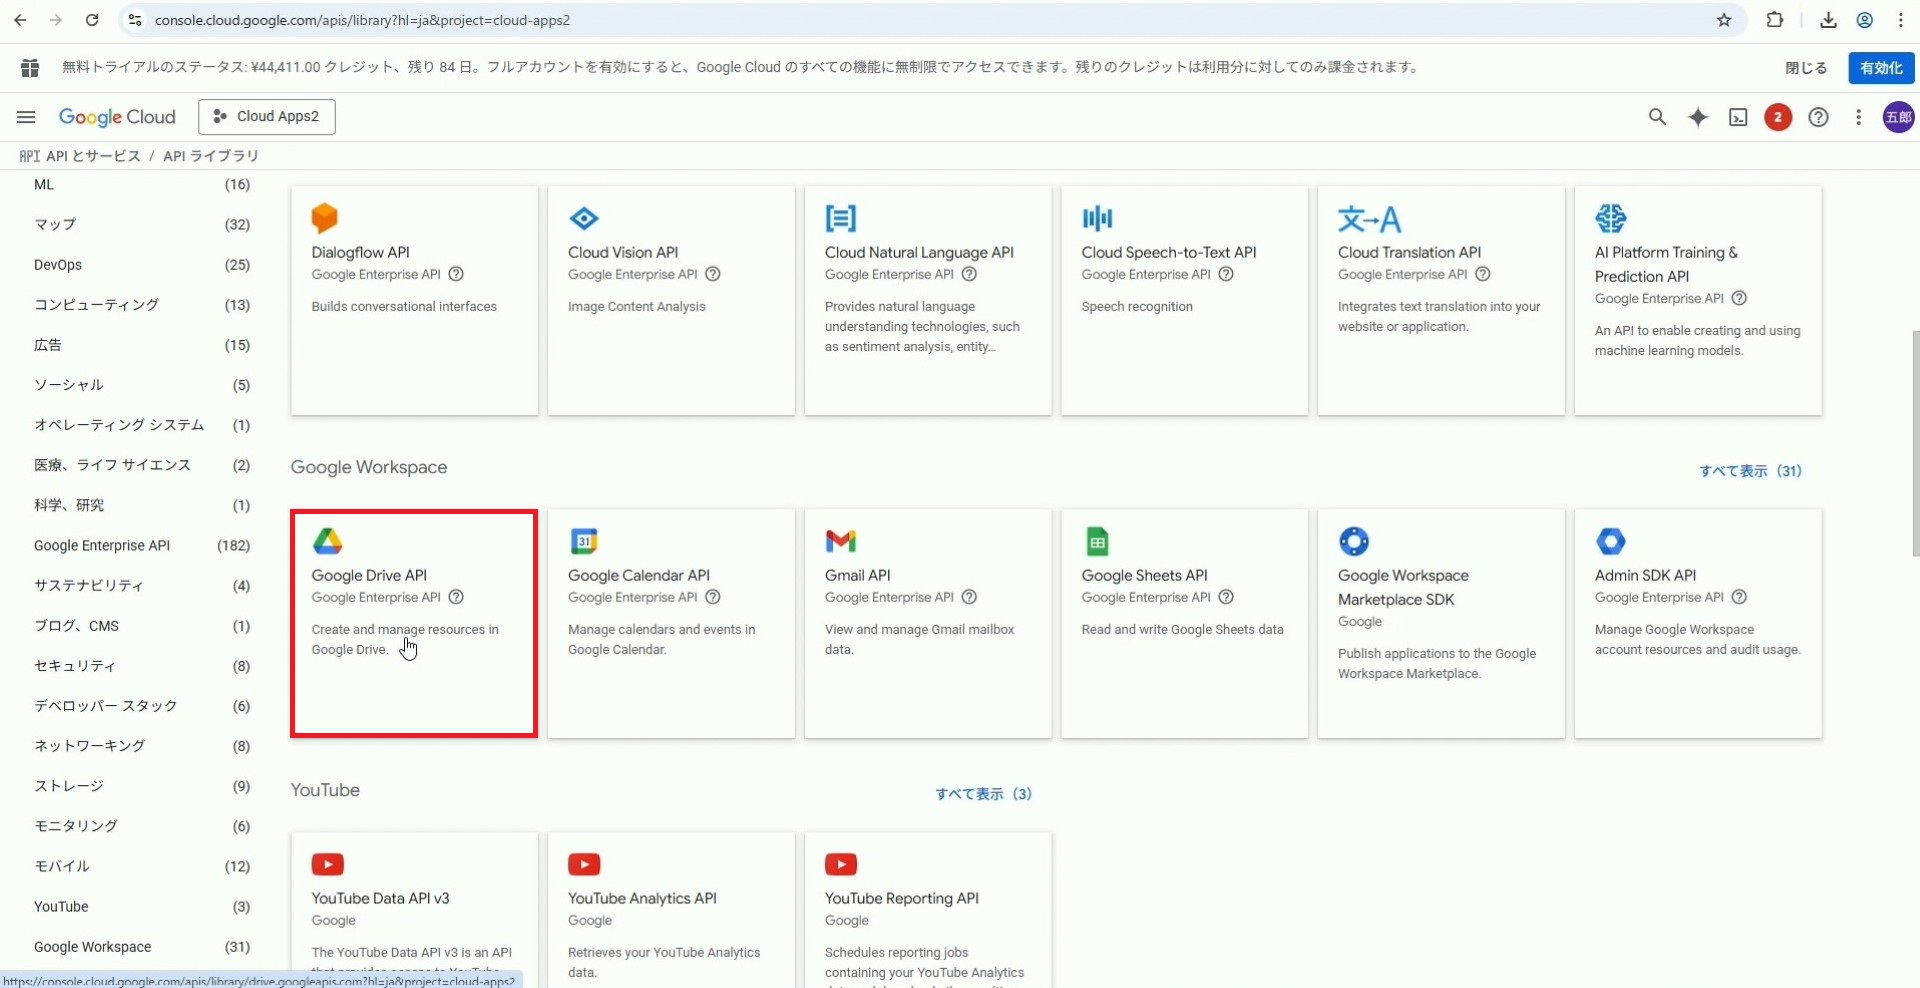Open the Cloud Apps2 project selector
Viewport: 1920px width, 988px height.
tap(267, 117)
